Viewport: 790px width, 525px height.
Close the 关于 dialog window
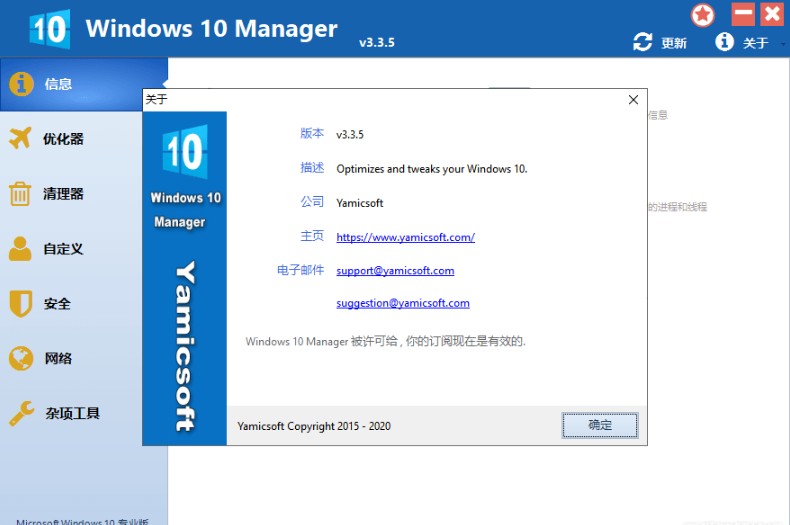[x=633, y=99]
